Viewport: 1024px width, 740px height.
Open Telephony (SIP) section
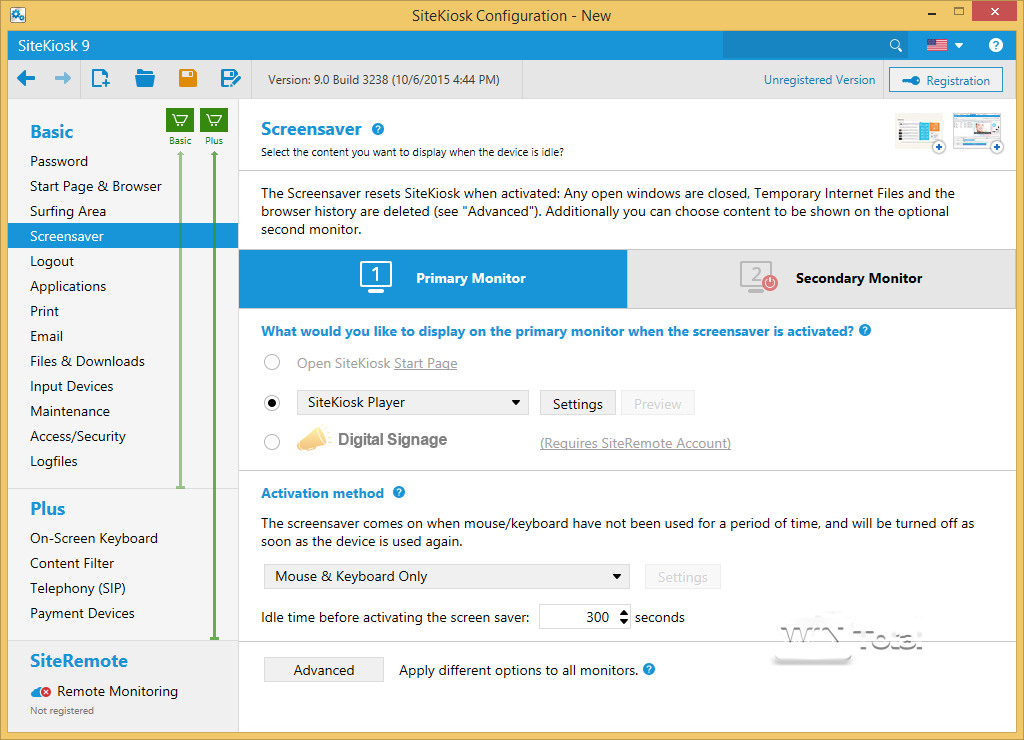point(78,588)
